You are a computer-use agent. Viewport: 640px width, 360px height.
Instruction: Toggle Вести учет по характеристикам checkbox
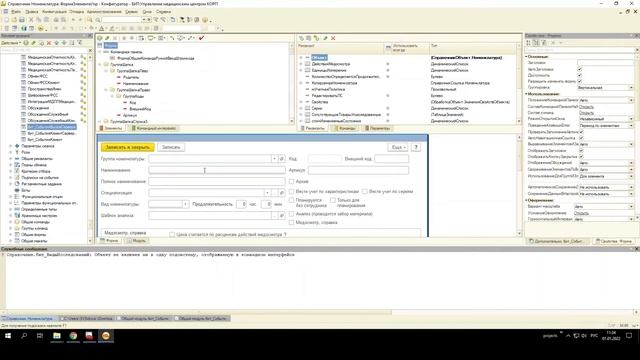[x=291, y=191]
